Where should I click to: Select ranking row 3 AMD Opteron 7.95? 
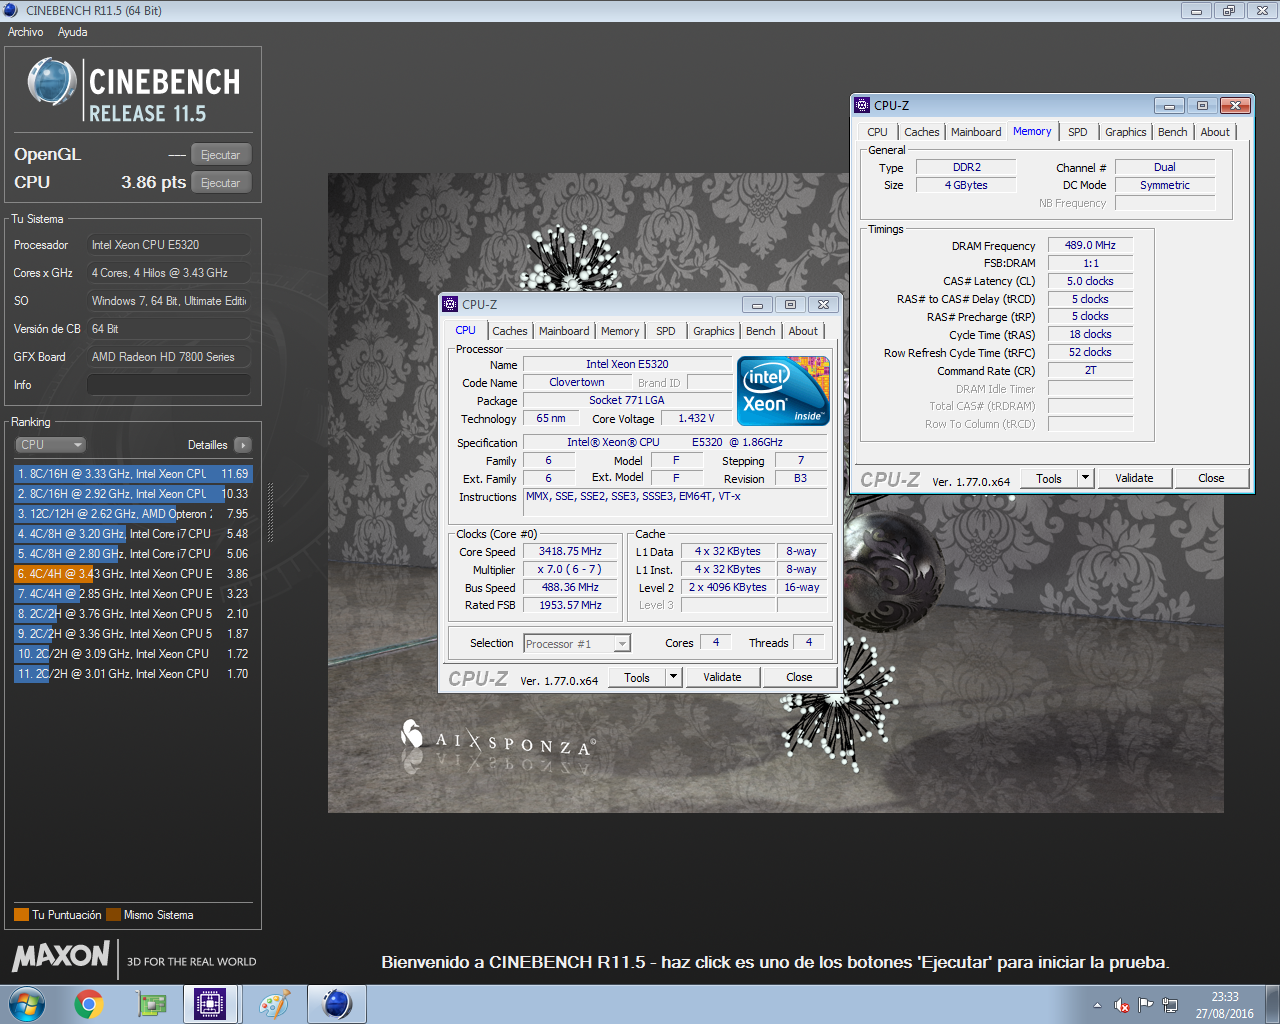point(133,514)
